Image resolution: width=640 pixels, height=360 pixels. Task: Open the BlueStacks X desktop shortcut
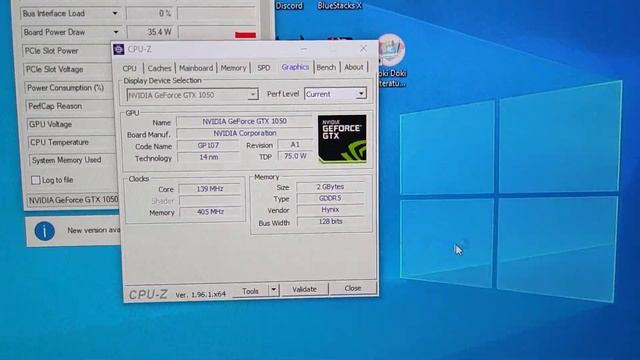point(340,6)
